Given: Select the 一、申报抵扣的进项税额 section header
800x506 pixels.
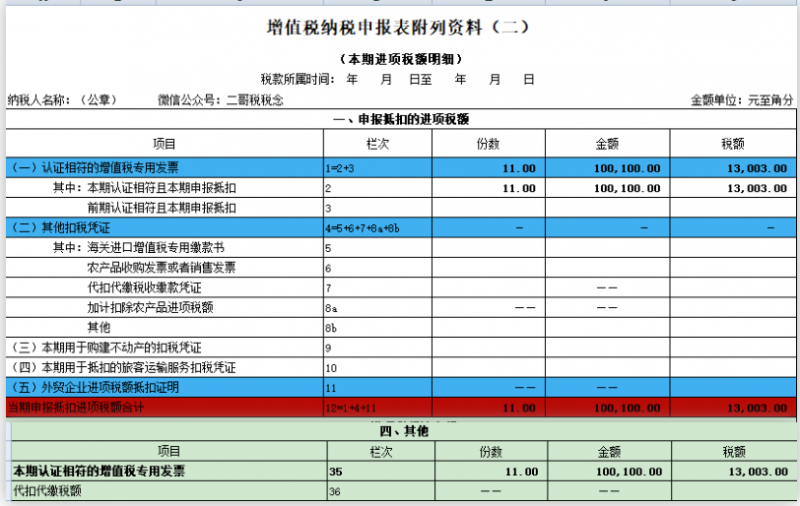Looking at the screenshot, I should [x=400, y=120].
